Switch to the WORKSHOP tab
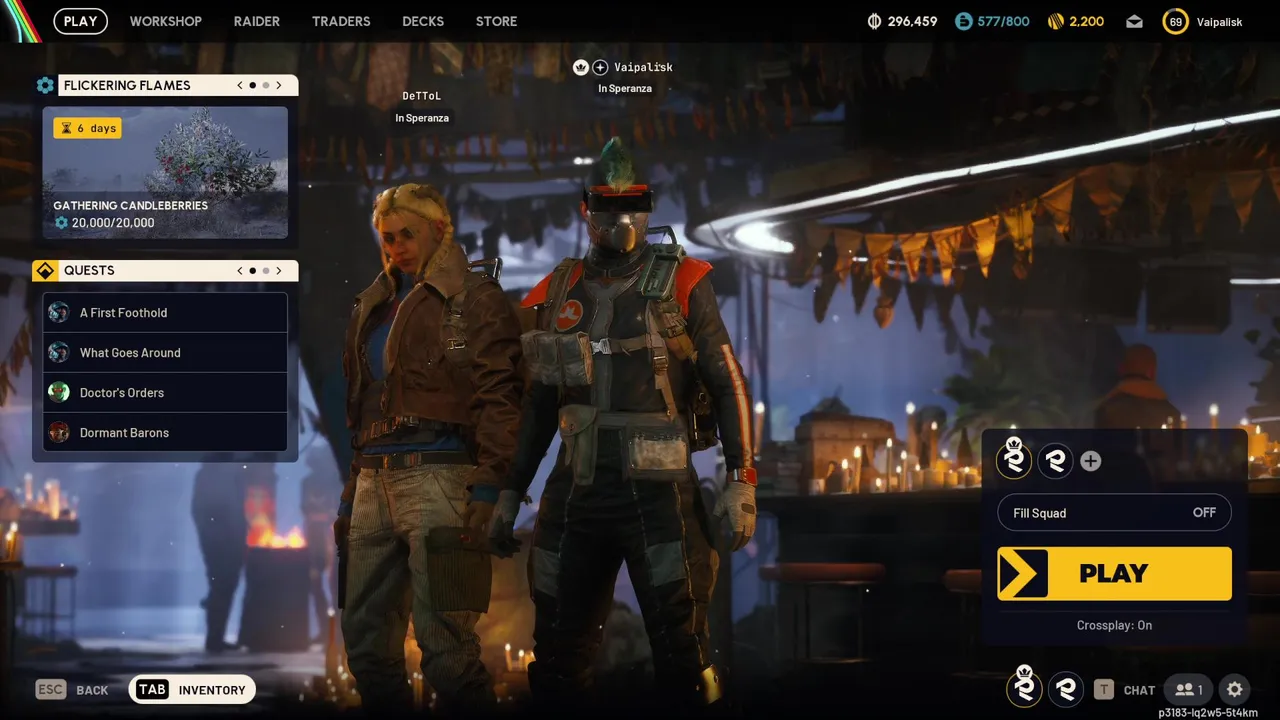 165,21
